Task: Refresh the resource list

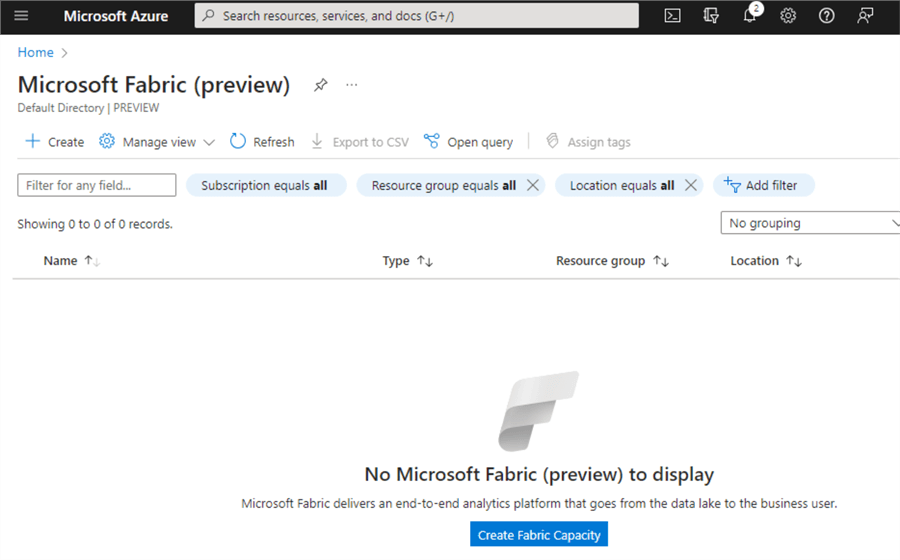Action: click(x=262, y=142)
